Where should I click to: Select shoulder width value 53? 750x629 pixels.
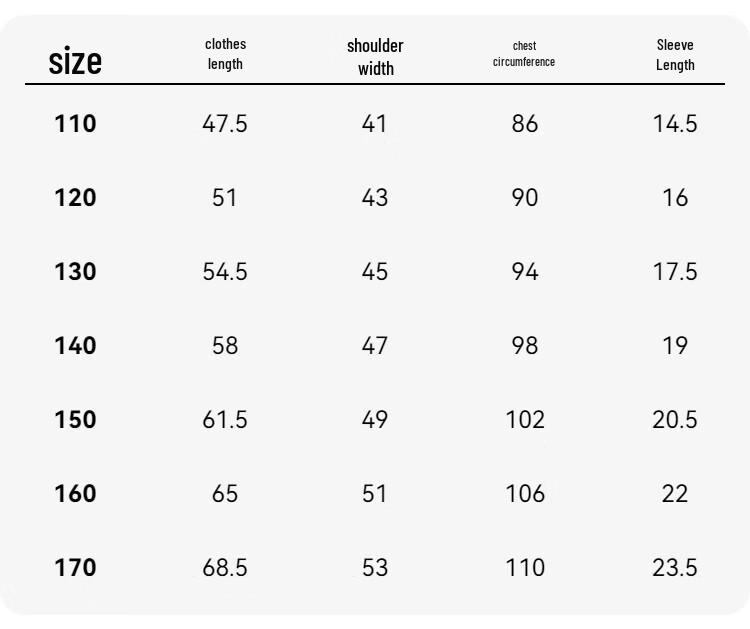tap(375, 567)
